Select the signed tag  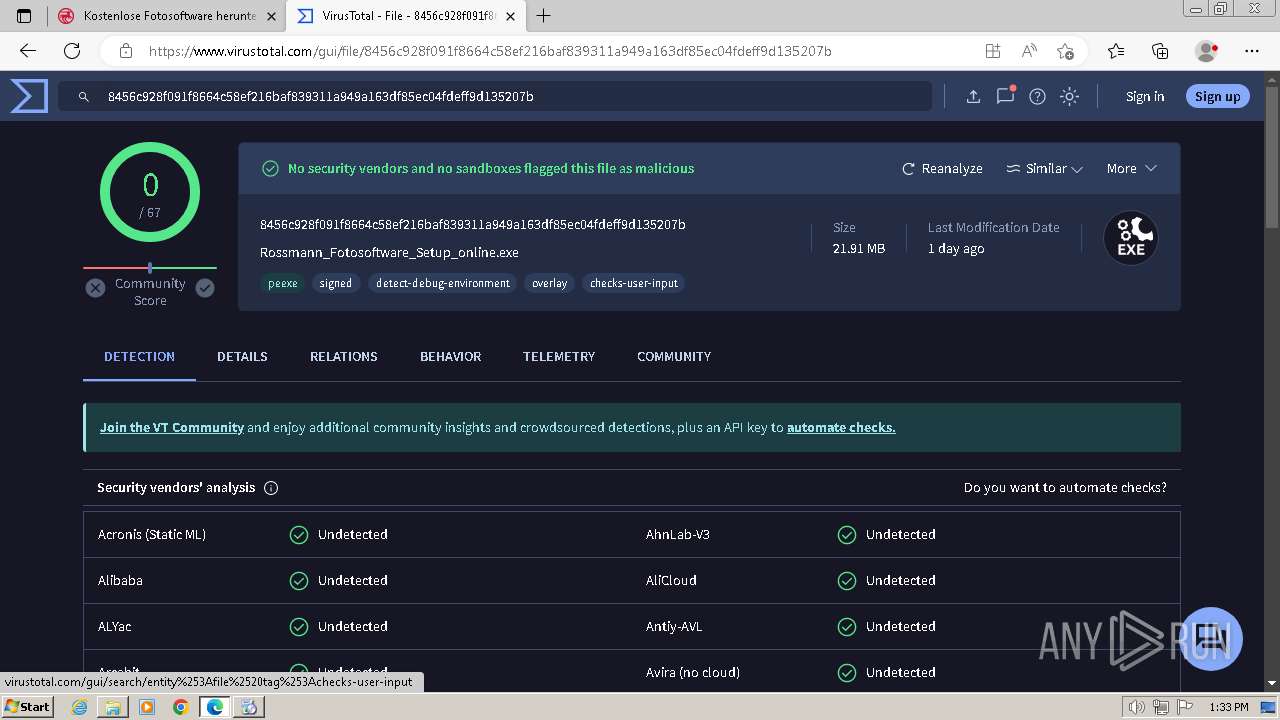(x=336, y=283)
